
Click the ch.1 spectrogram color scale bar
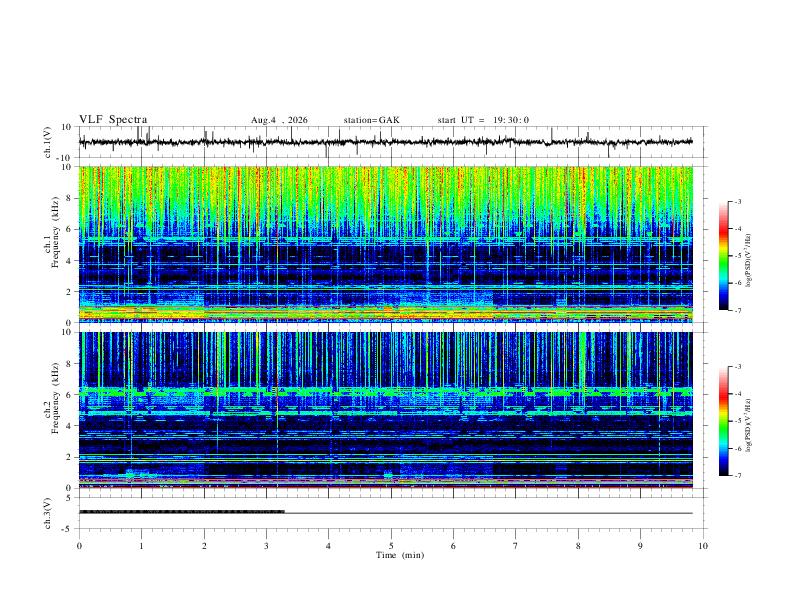723,256
